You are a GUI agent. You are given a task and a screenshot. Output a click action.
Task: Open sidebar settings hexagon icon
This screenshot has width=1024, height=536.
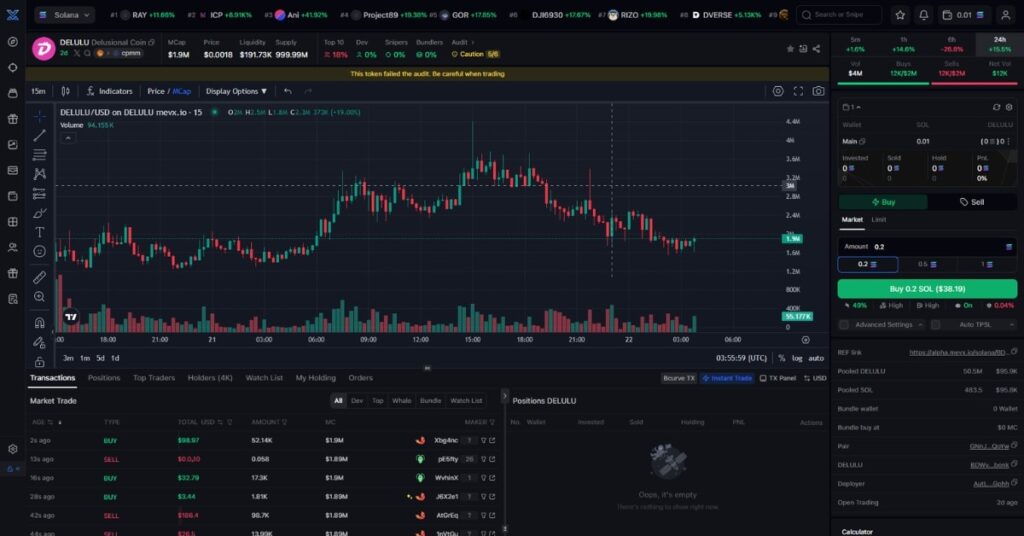point(12,449)
